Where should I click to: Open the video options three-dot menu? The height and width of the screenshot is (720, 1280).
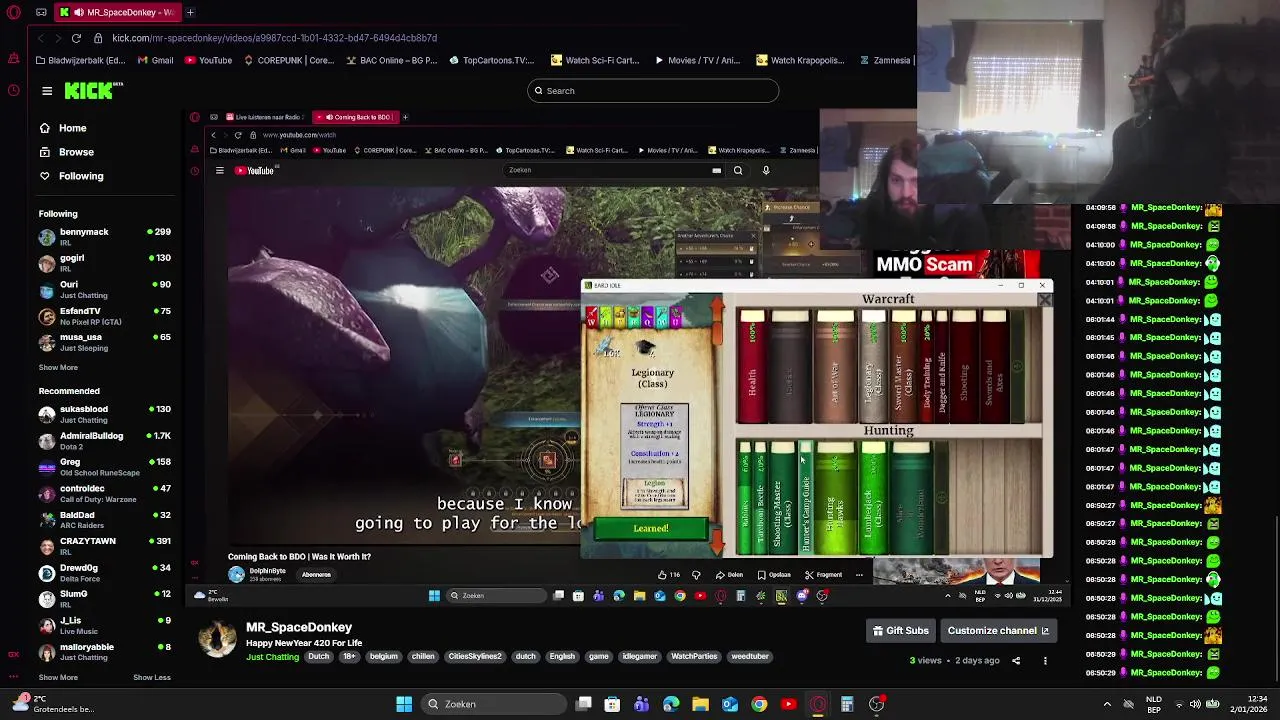(x=1045, y=661)
